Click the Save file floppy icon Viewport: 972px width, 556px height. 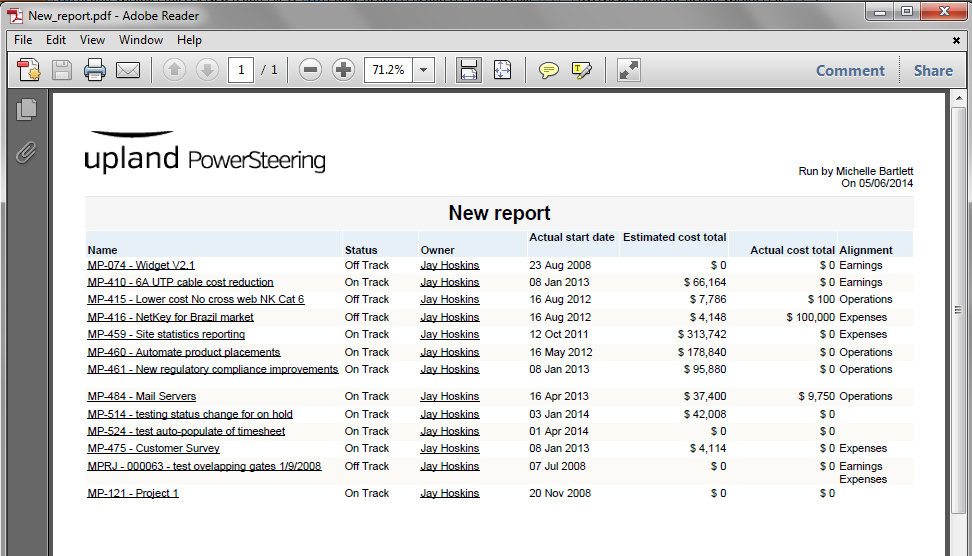(x=62, y=70)
